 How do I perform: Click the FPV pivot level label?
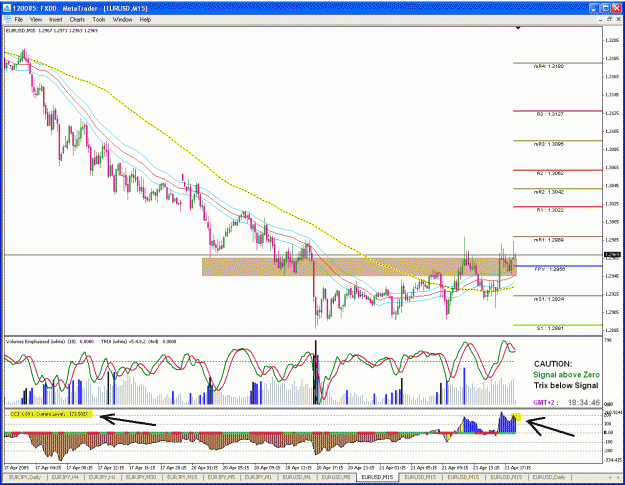pyautogui.click(x=550, y=269)
